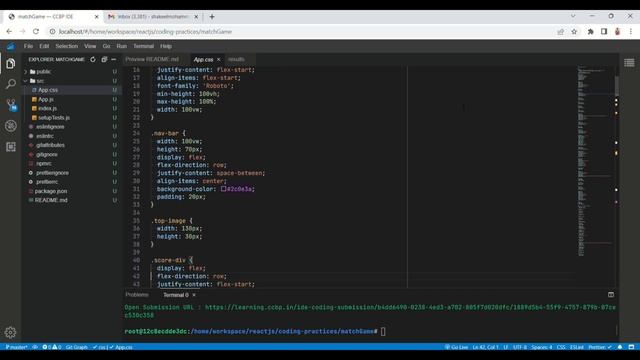Click Go Live in status bar

[456, 347]
